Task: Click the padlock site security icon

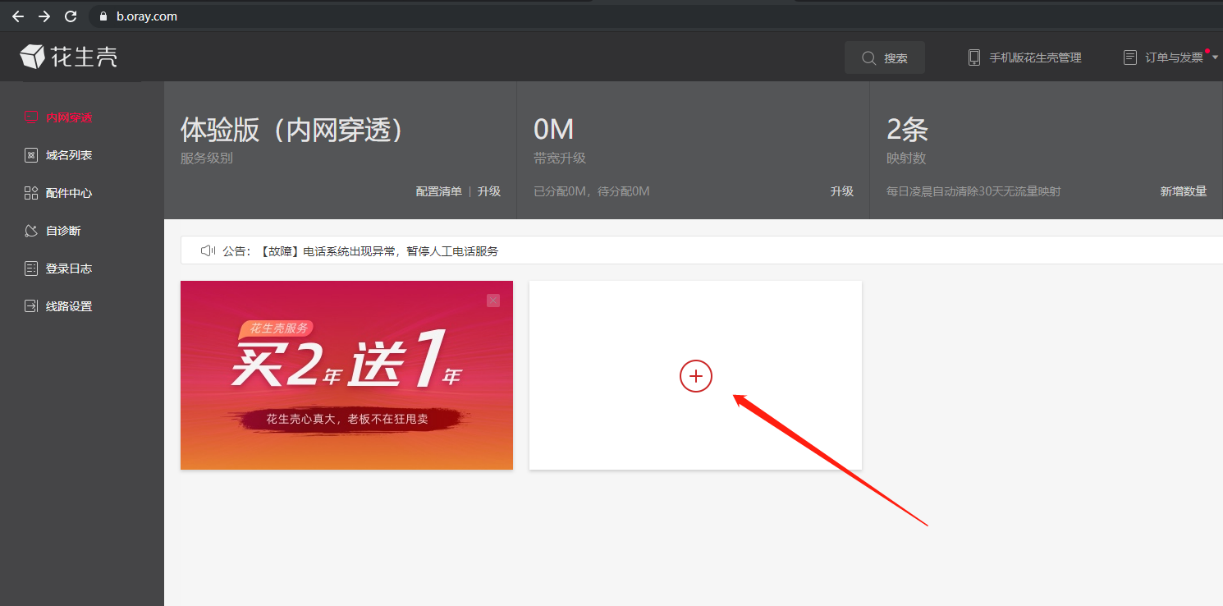Action: (x=103, y=16)
